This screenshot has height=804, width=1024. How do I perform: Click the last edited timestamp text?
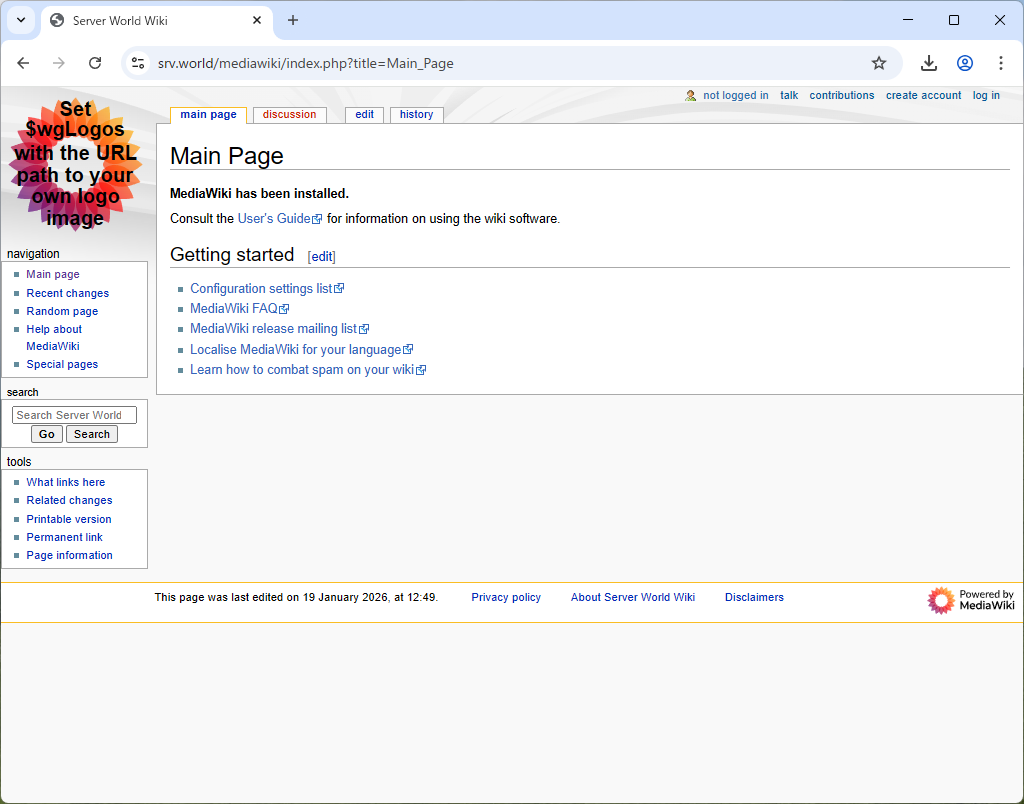click(296, 598)
